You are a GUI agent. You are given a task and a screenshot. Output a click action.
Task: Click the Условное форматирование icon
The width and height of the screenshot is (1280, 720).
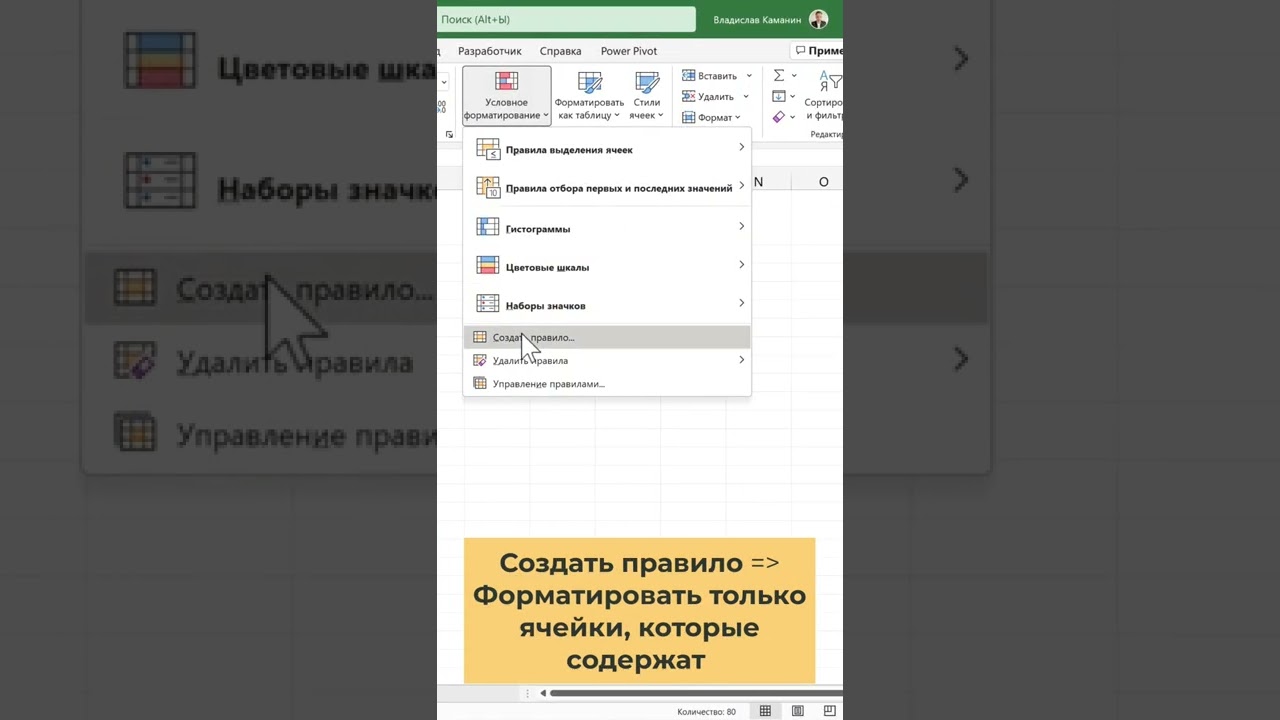507,81
